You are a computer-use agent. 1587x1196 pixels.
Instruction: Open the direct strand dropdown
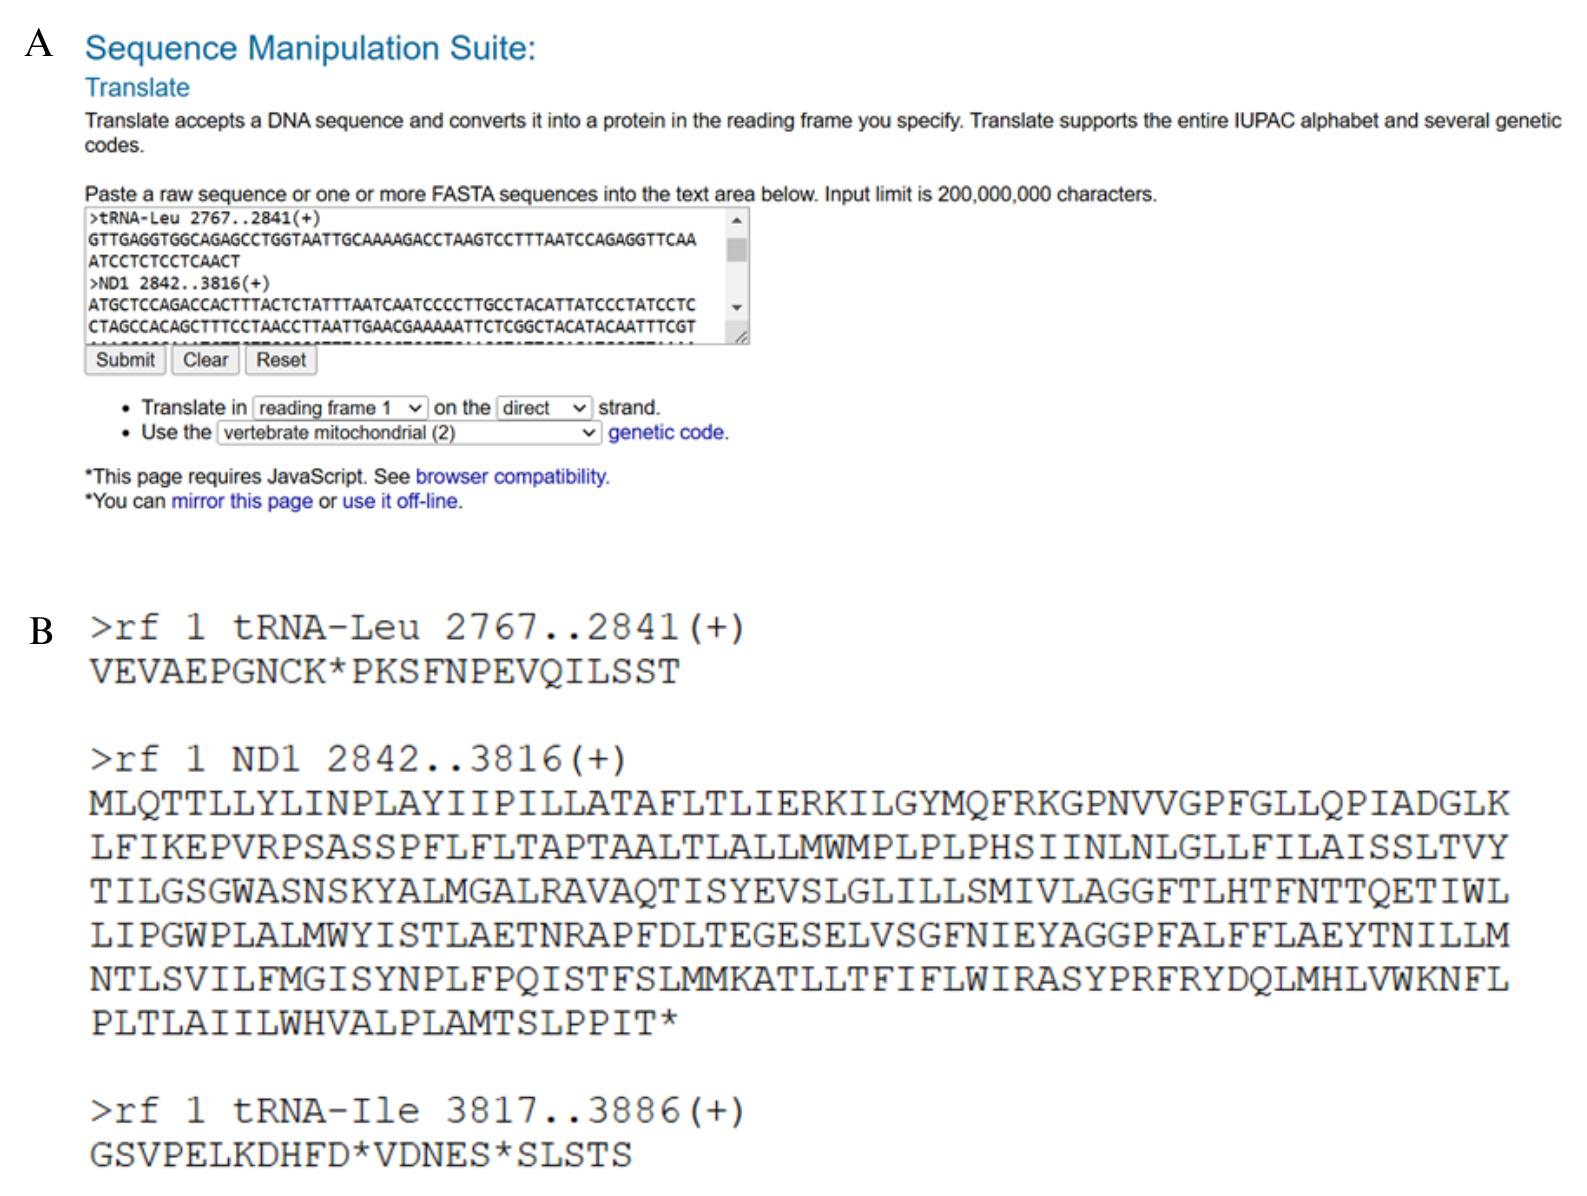(x=544, y=408)
